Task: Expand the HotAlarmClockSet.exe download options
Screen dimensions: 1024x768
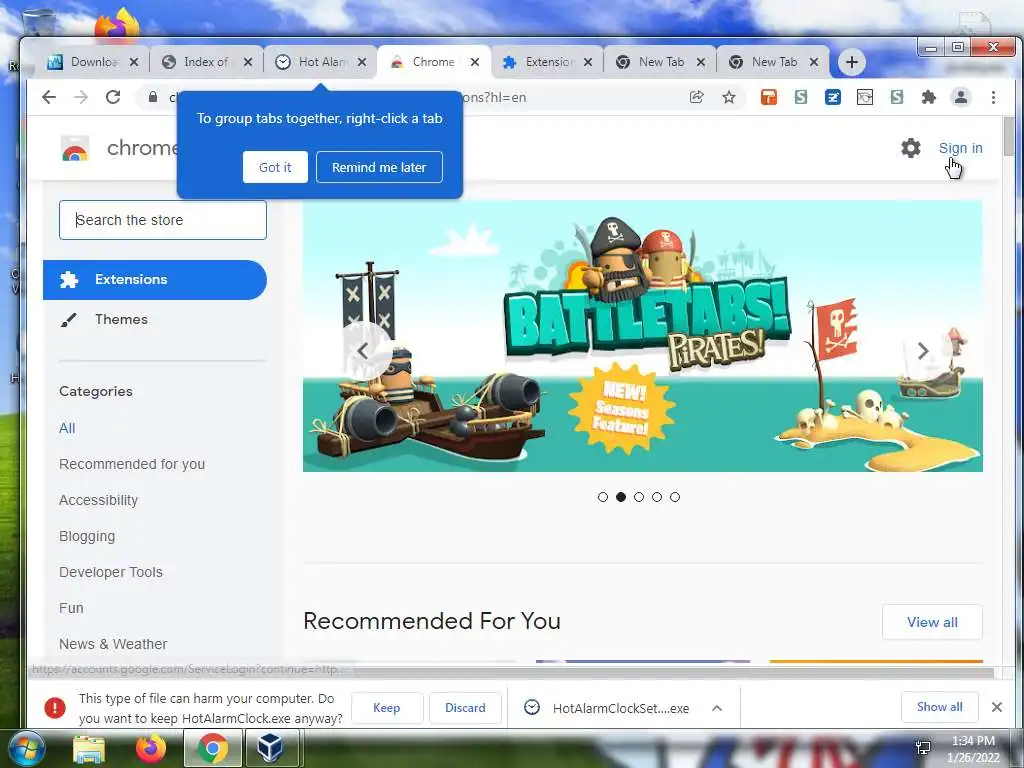Action: pos(716,708)
